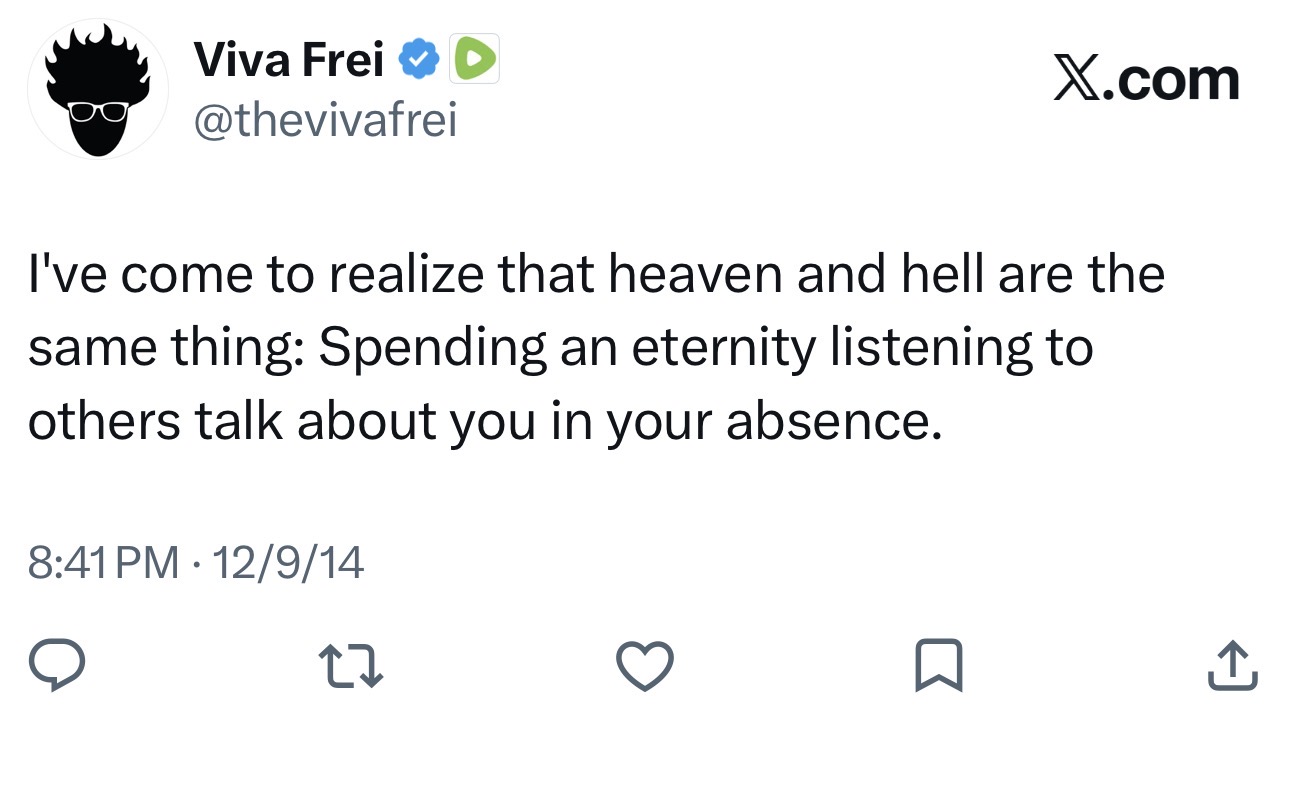Click the 8:41 PM timestamp
Screen dimensions: 1290x809
coord(104,565)
